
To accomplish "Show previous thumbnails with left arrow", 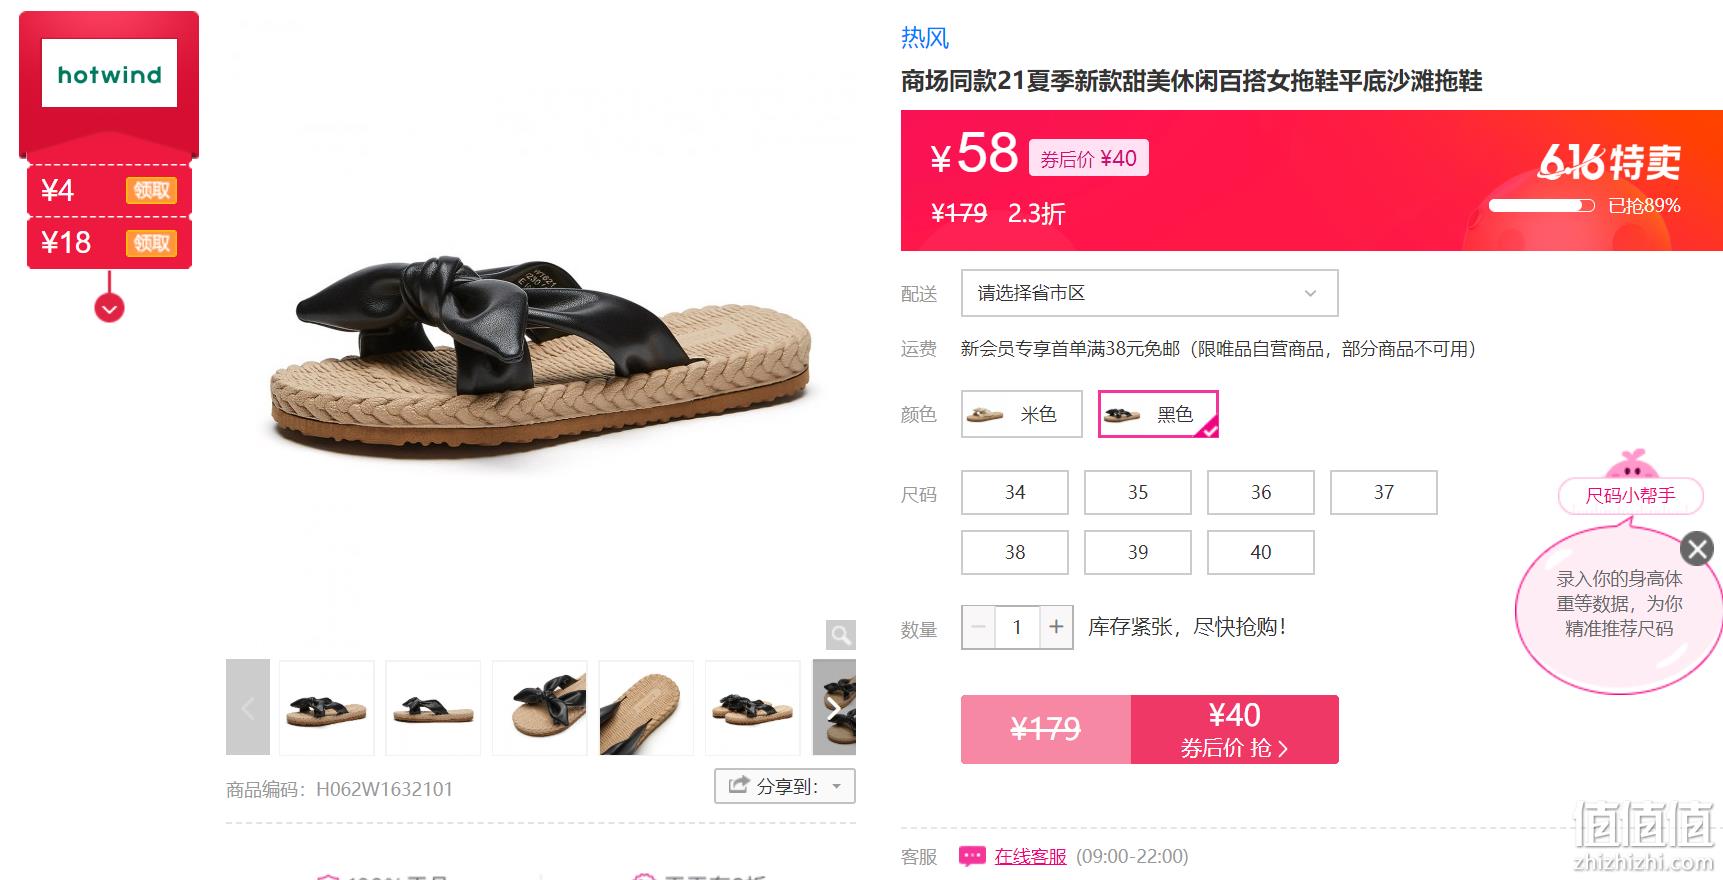I will [x=248, y=707].
